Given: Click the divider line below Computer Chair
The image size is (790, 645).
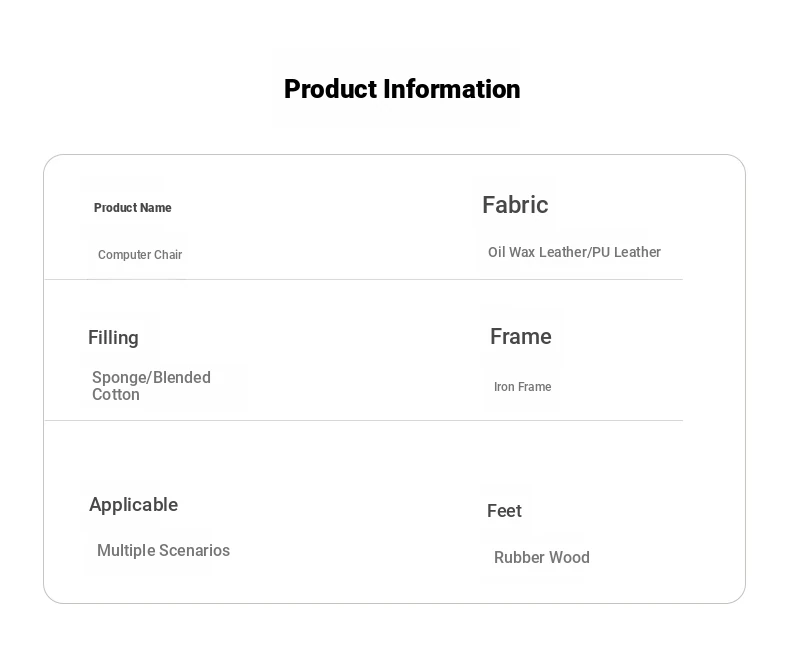Looking at the screenshot, I should [x=364, y=279].
